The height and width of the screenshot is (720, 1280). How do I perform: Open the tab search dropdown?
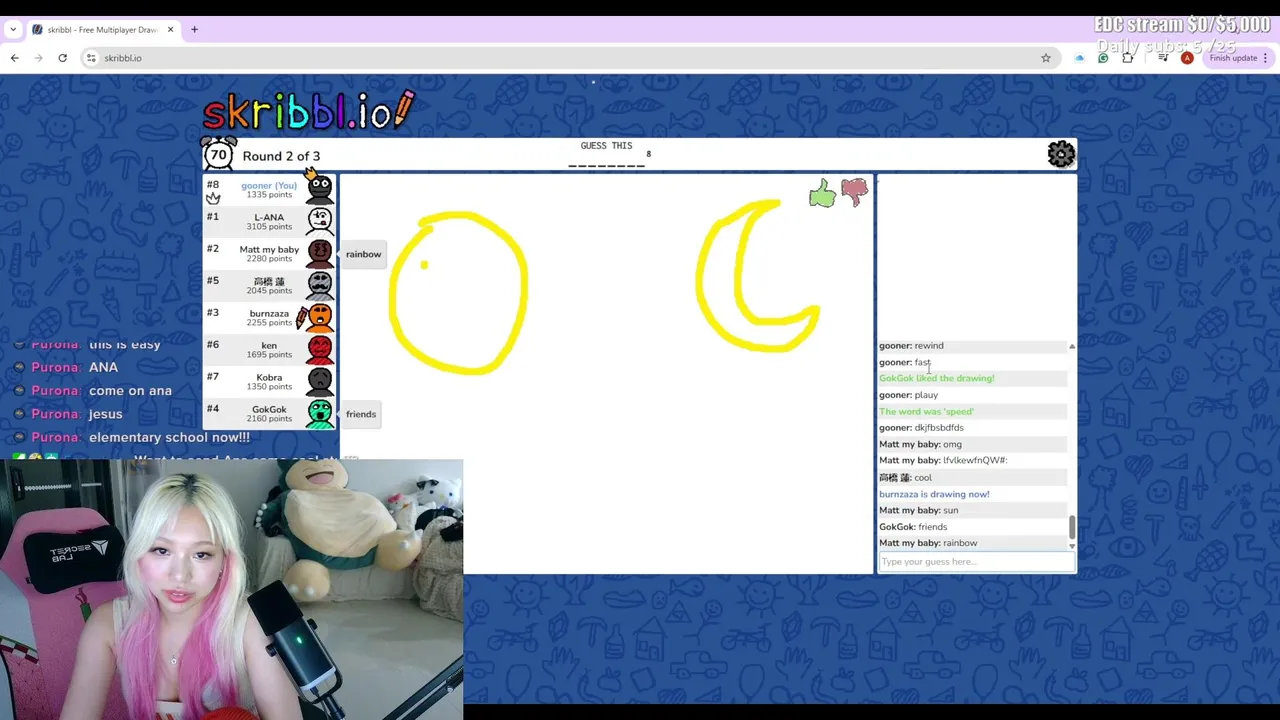click(x=13, y=30)
